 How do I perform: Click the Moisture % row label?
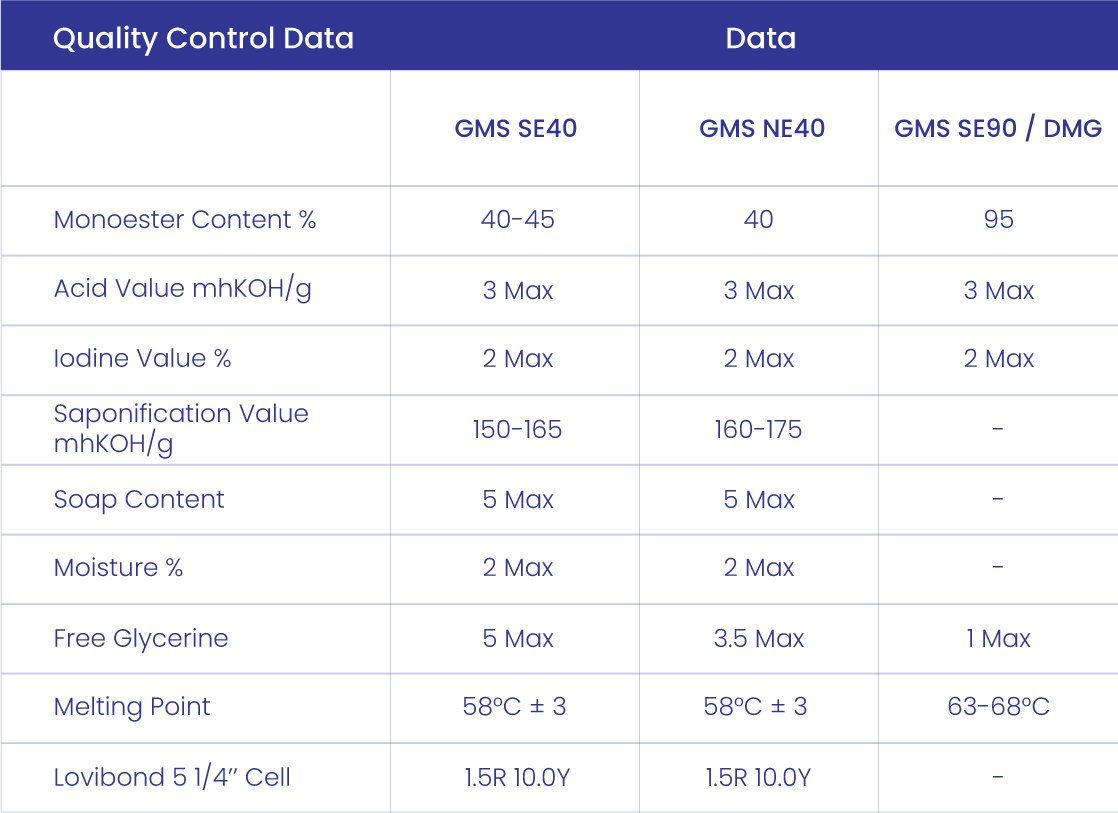click(118, 568)
